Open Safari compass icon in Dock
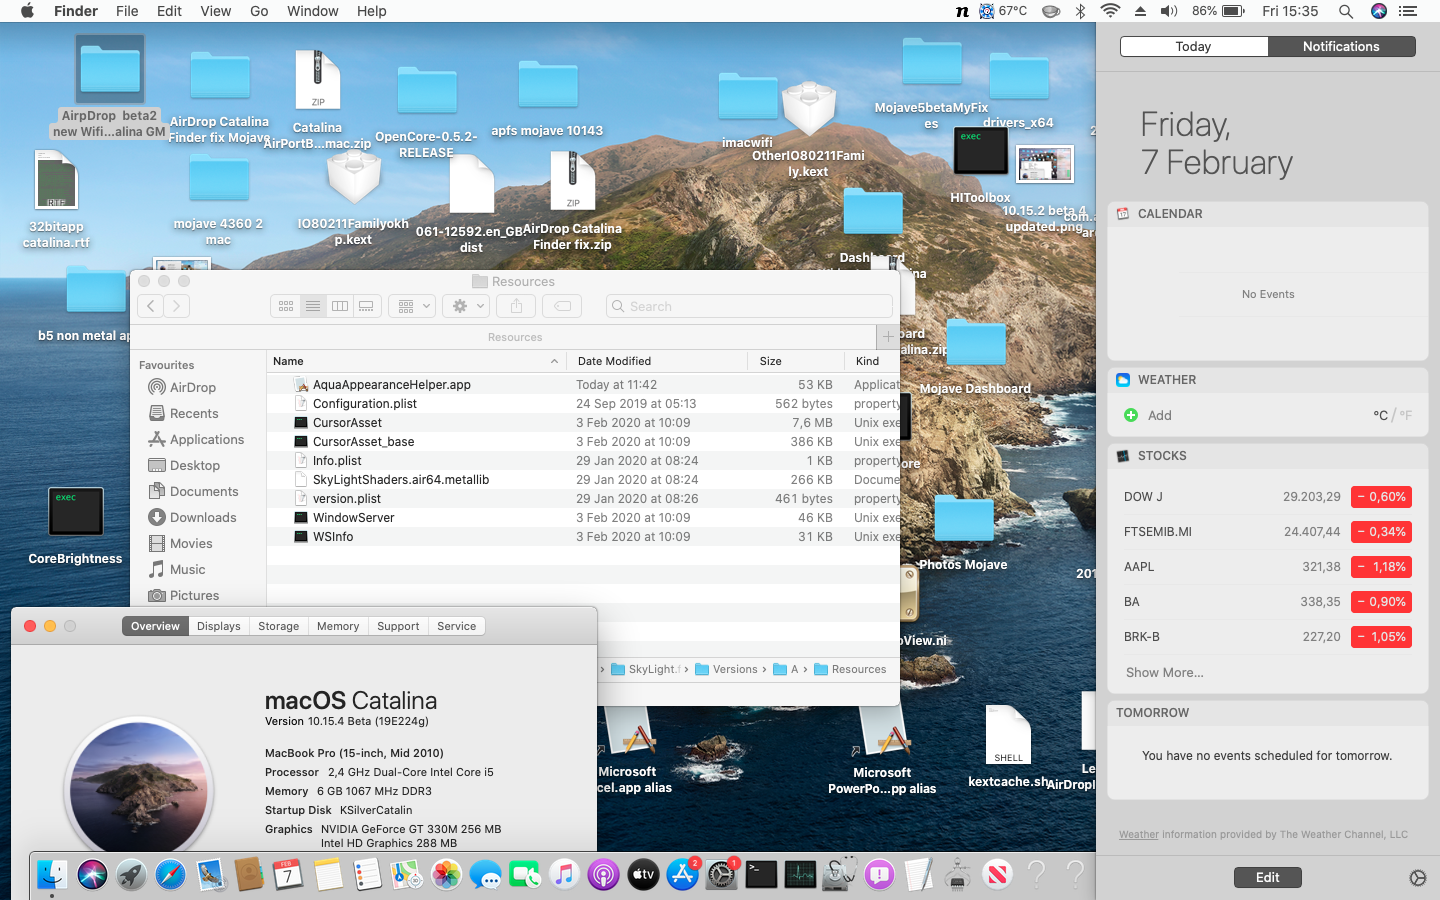Viewport: 1440px width, 900px height. pos(170,875)
